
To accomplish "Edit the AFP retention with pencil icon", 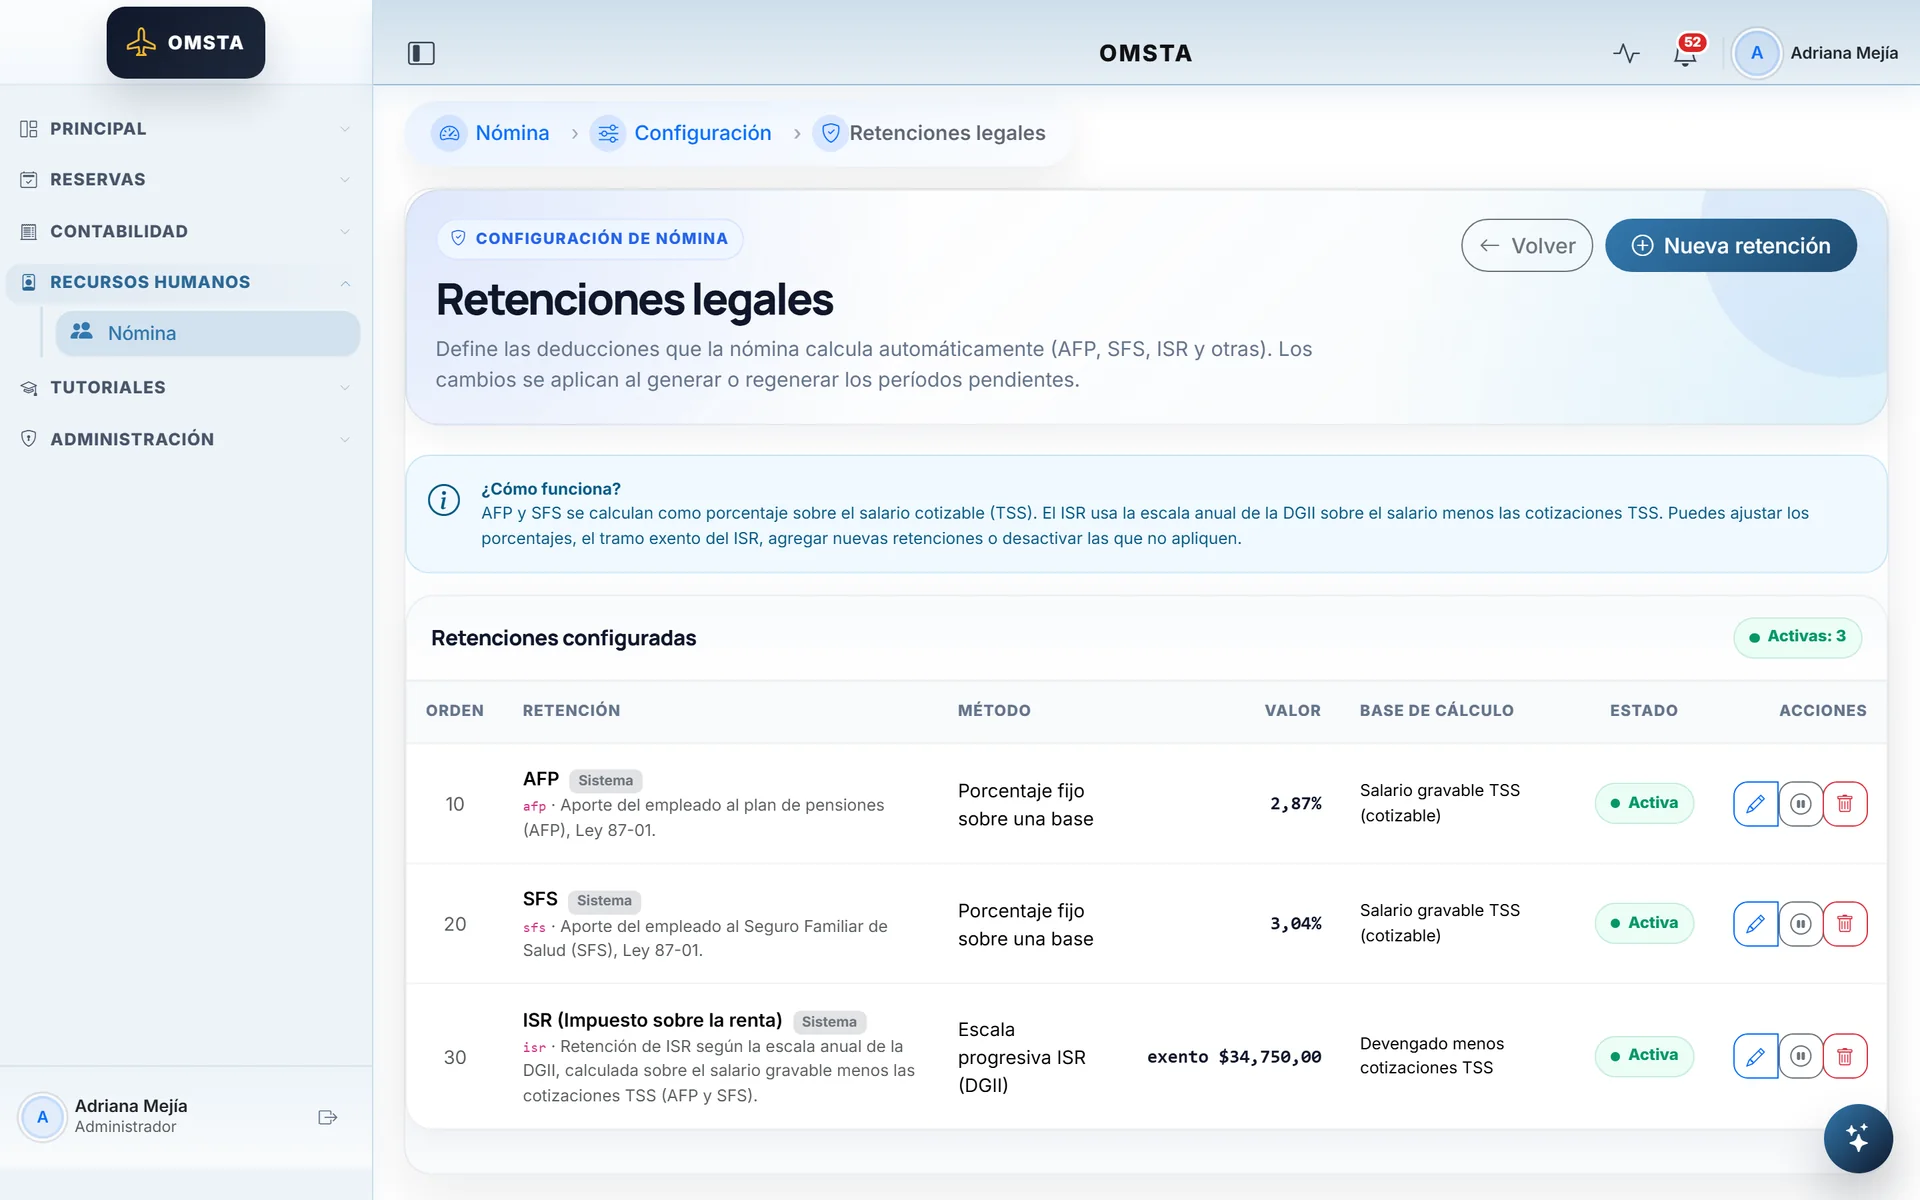I will coord(1755,804).
